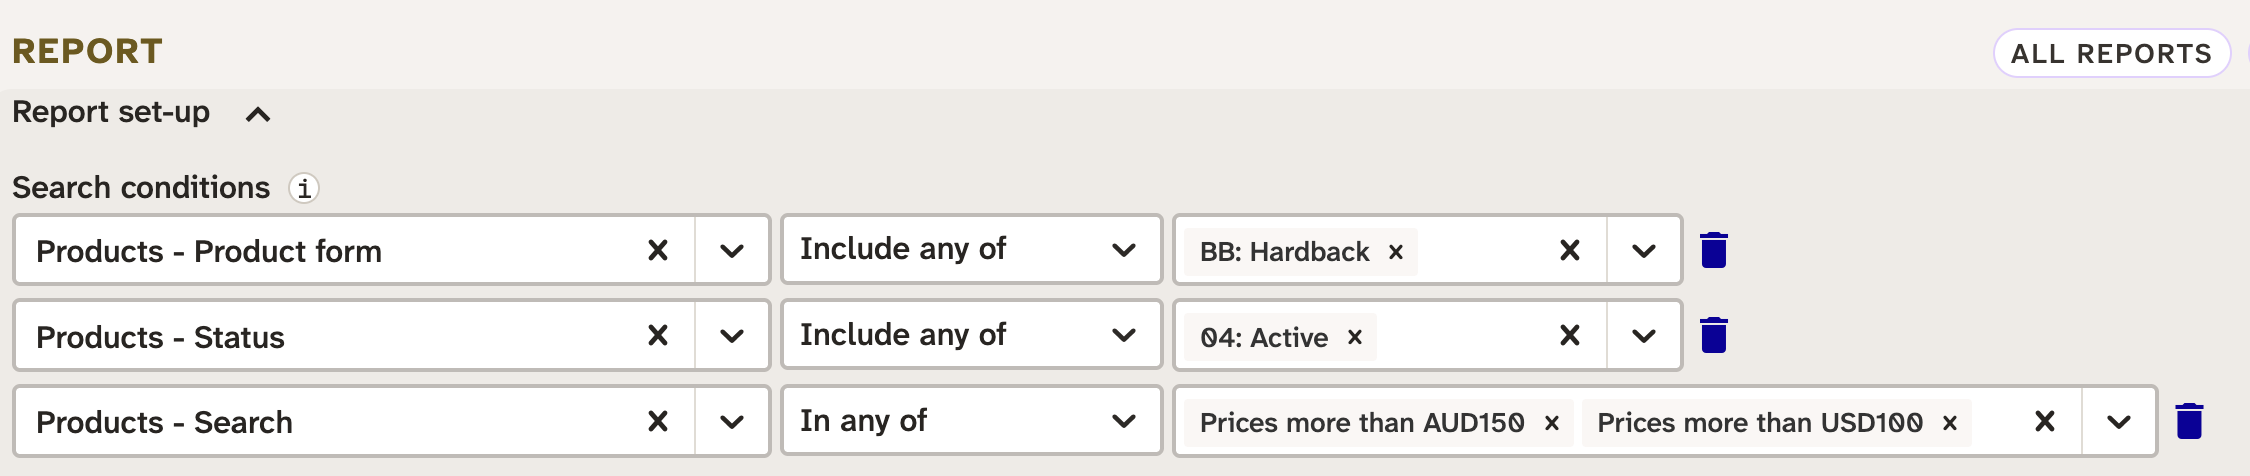The image size is (2250, 476).
Task: Open the ALL REPORTS page
Action: [2111, 53]
